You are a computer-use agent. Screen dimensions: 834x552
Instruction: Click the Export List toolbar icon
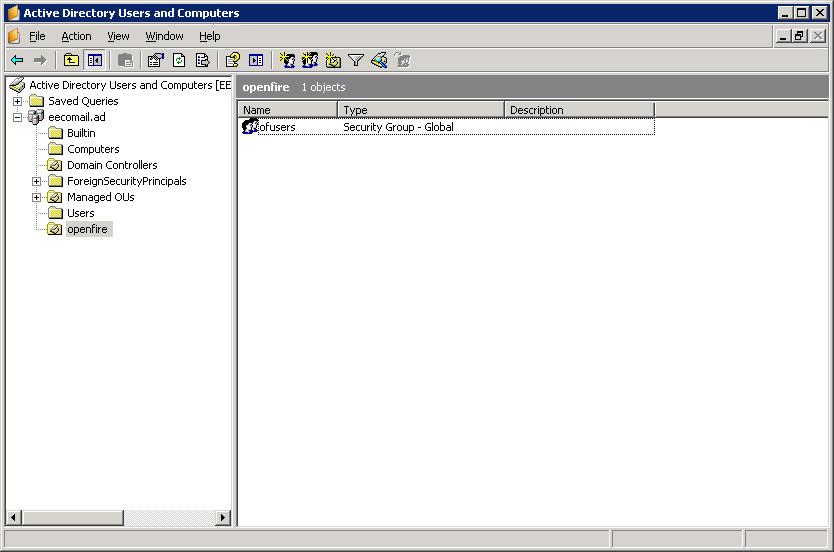(x=203, y=60)
